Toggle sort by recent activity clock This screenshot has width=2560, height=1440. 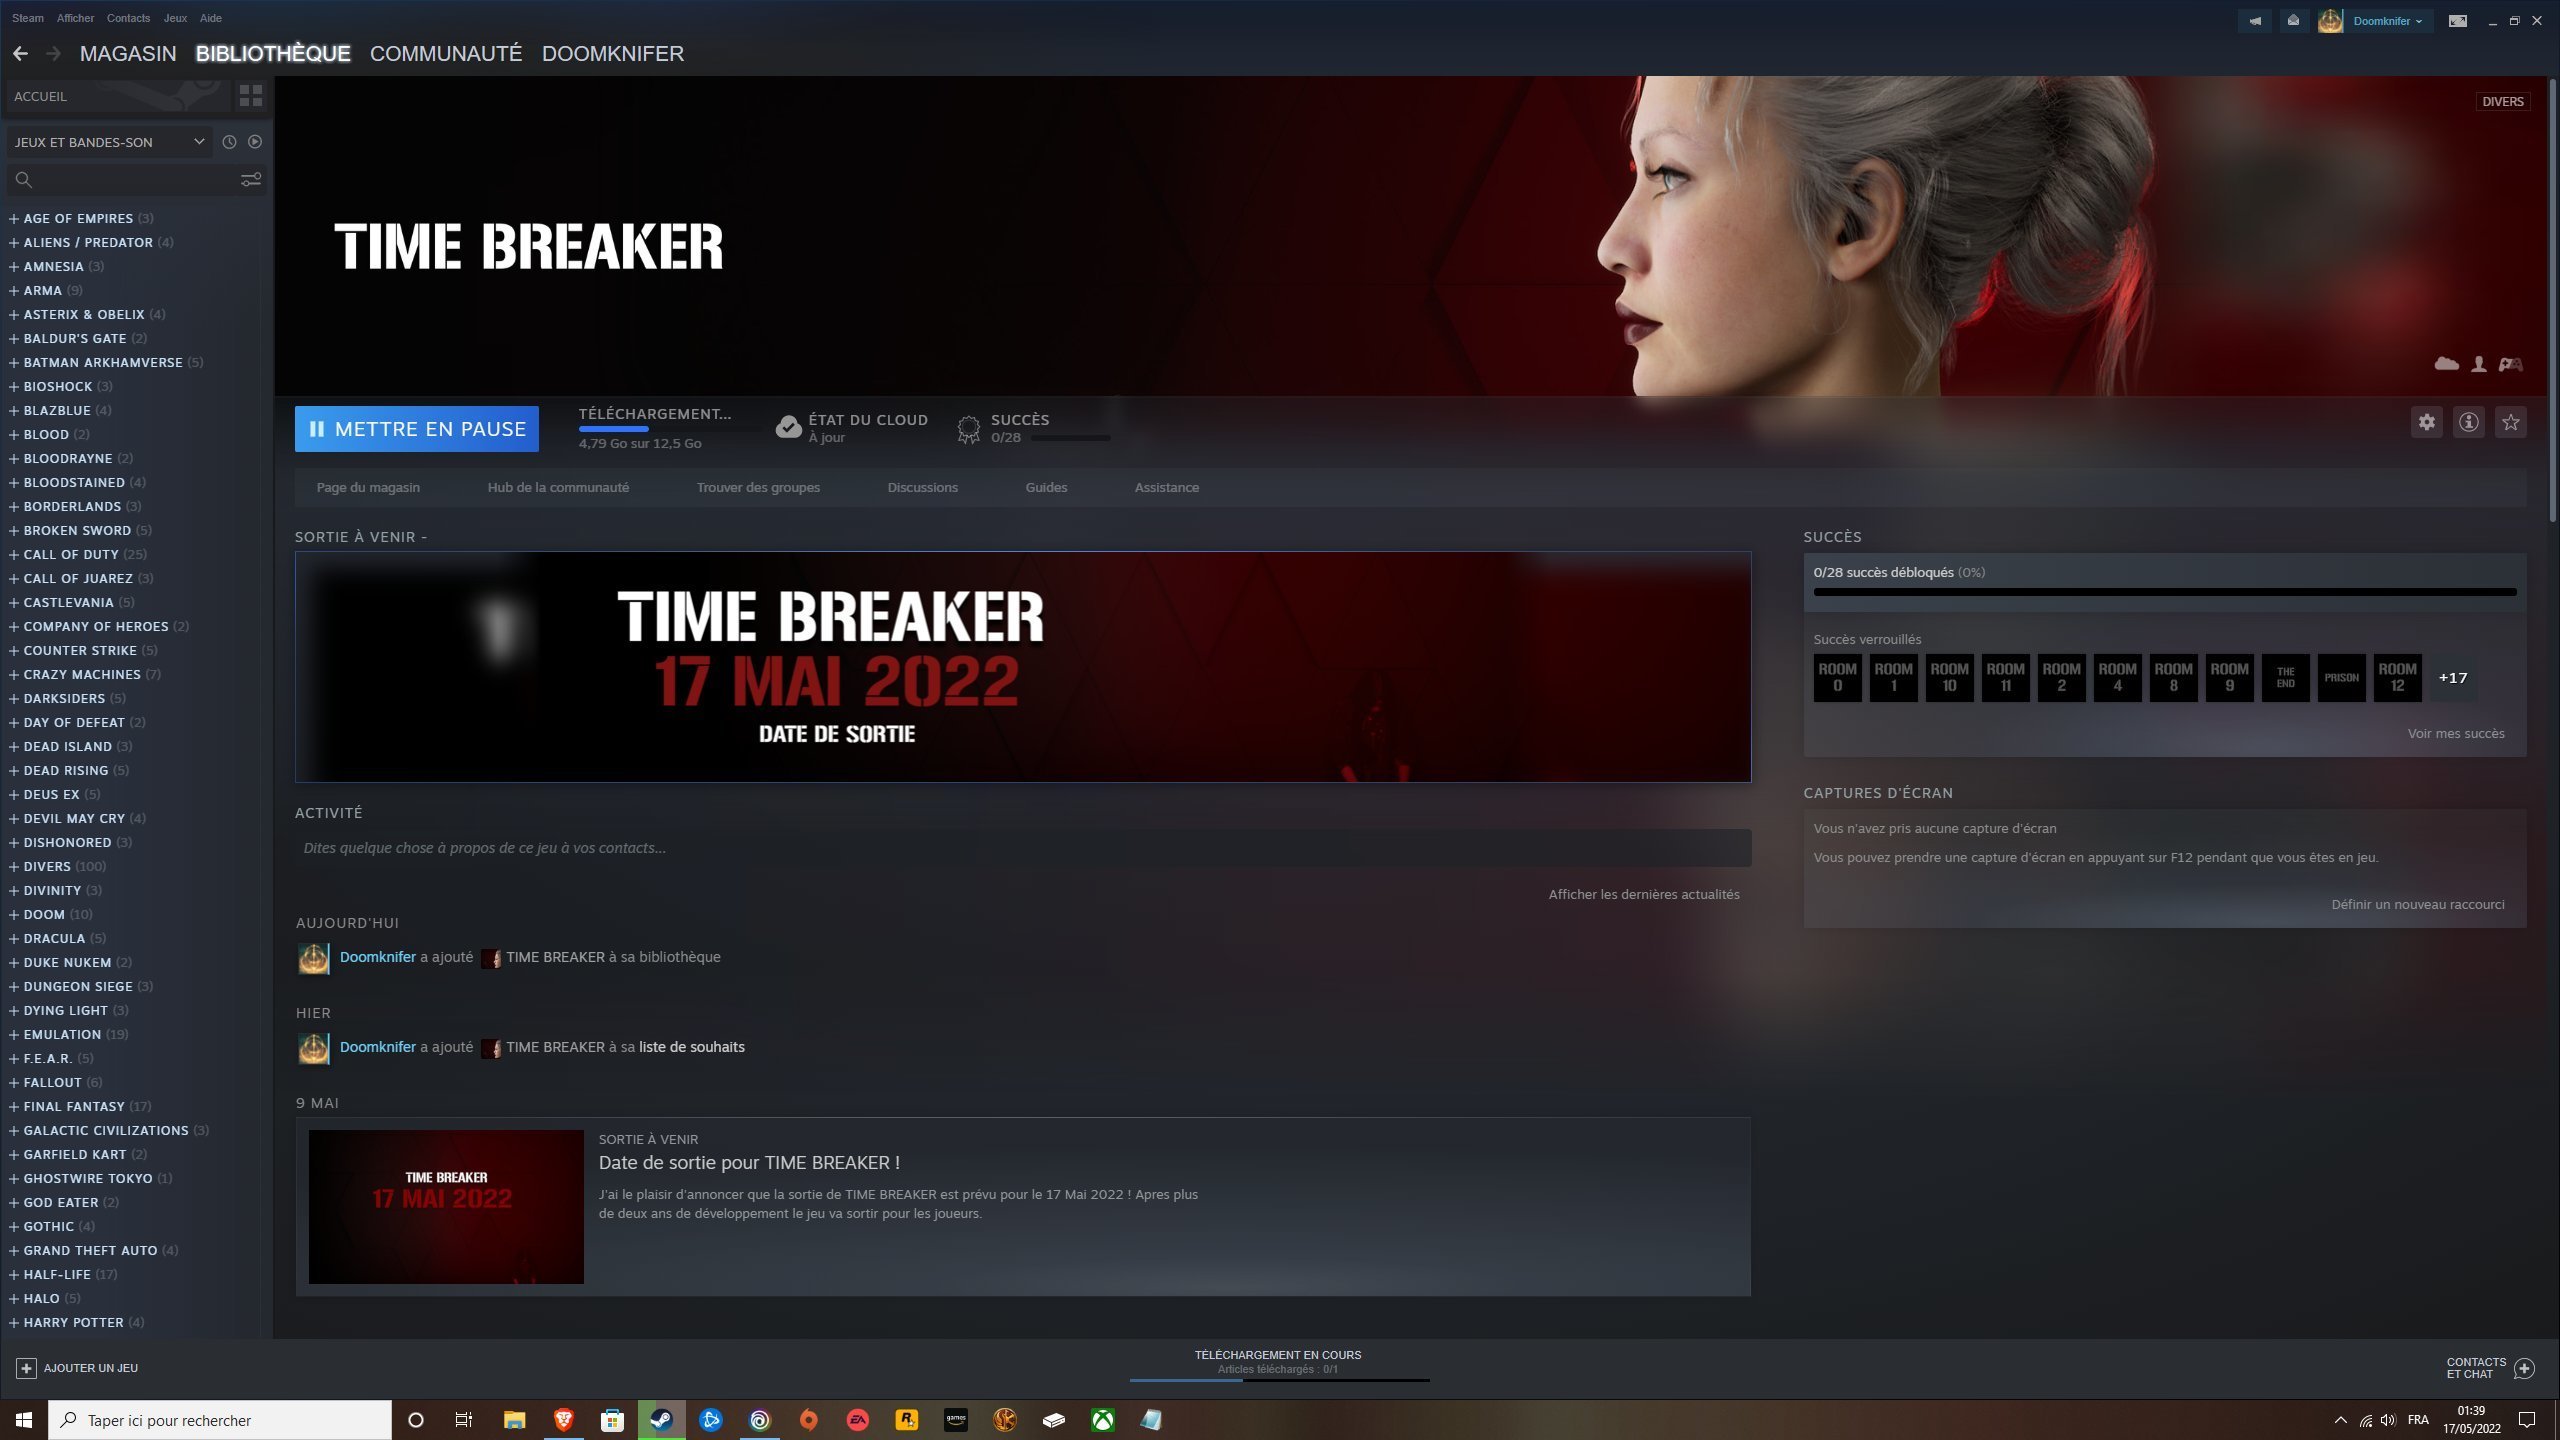[229, 142]
